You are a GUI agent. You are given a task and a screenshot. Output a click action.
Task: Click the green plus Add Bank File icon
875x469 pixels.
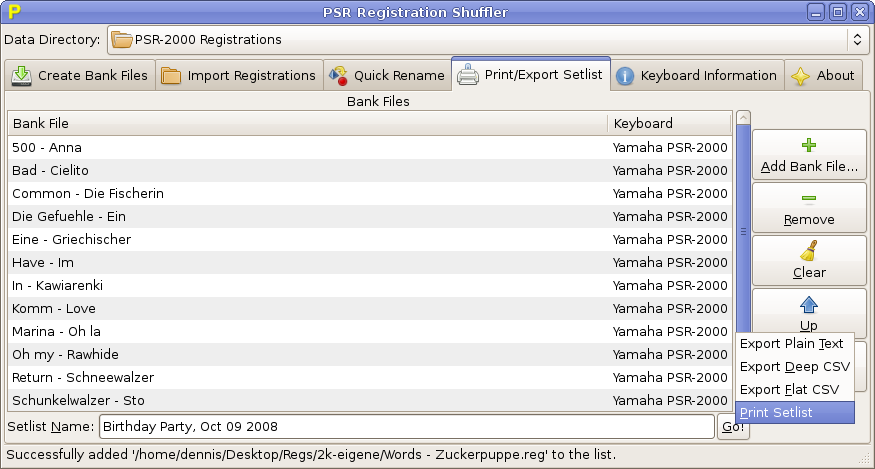pyautogui.click(x=809, y=146)
